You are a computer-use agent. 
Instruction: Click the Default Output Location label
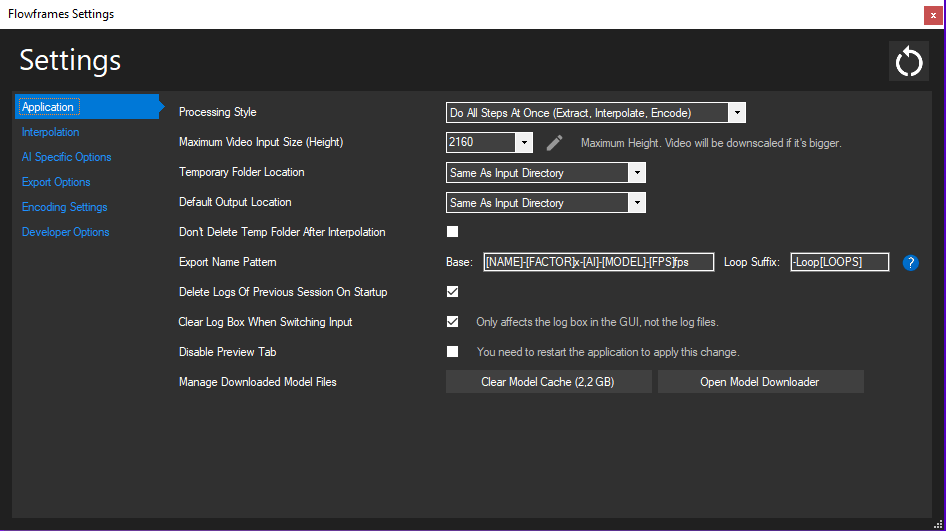coord(235,202)
